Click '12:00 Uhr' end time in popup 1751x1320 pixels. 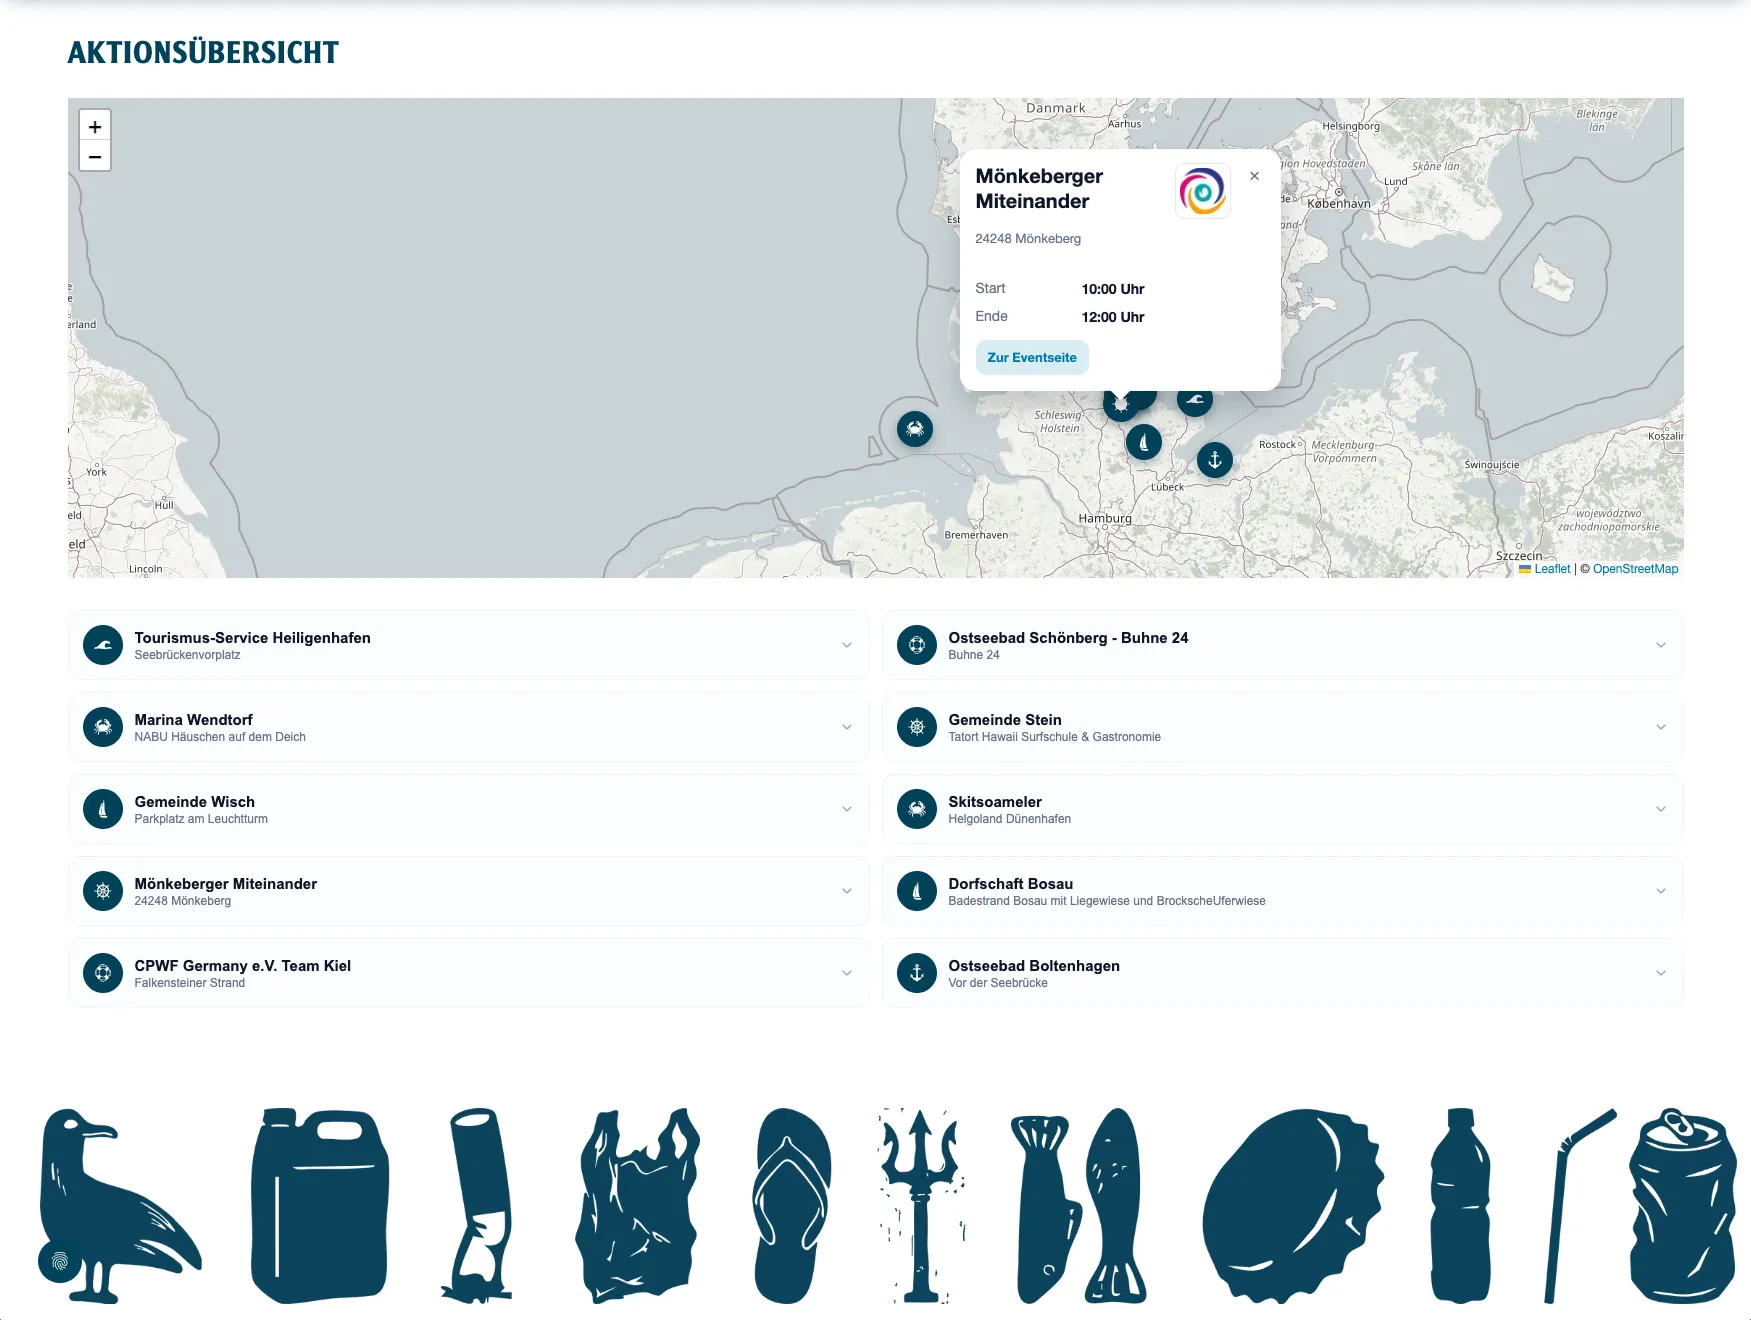click(1112, 317)
